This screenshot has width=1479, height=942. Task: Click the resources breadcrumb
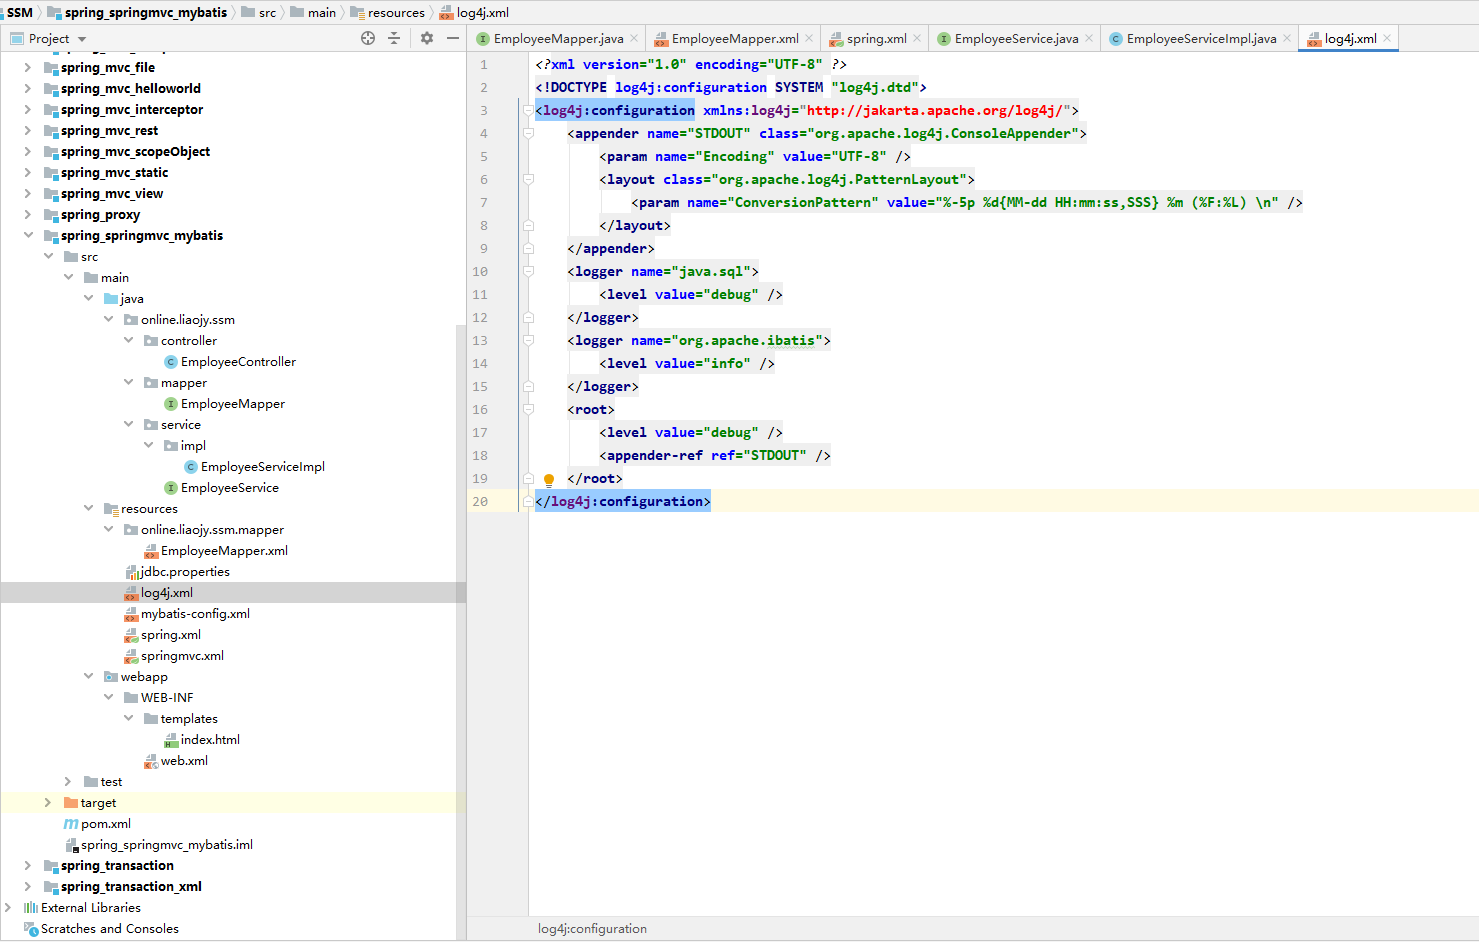coord(396,12)
